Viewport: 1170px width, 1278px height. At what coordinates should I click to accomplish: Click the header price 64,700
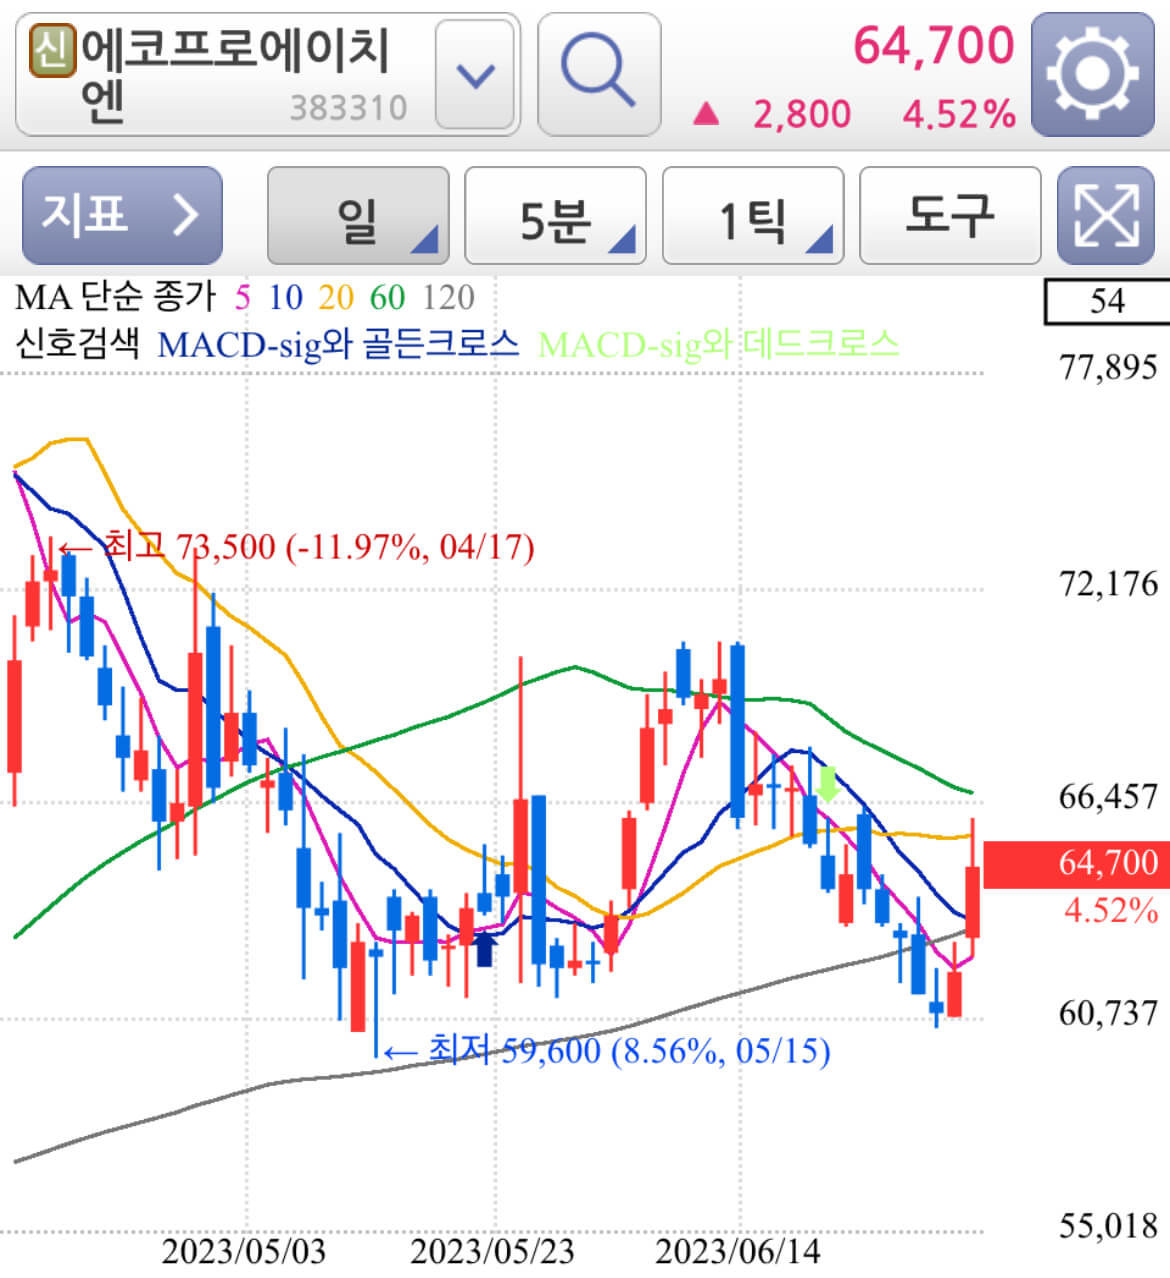933,46
